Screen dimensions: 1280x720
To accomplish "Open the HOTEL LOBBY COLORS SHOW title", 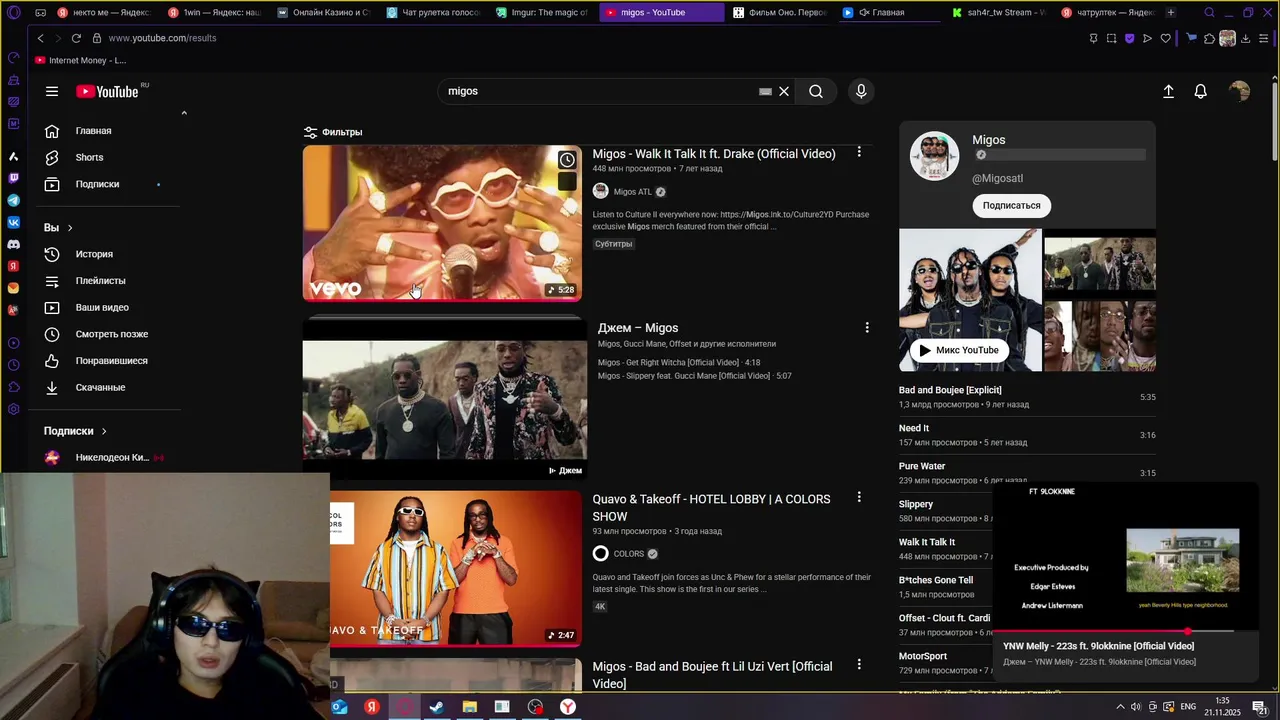I will [711, 508].
